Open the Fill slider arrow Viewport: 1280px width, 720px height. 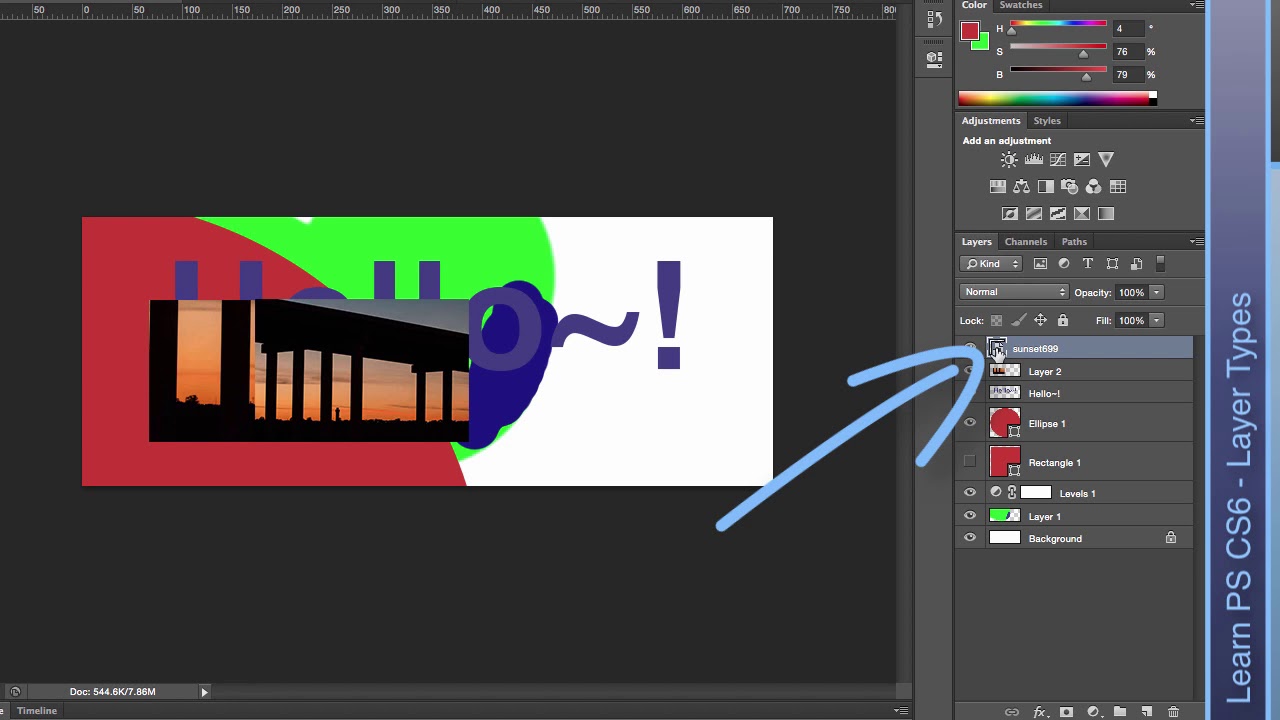pos(1156,321)
